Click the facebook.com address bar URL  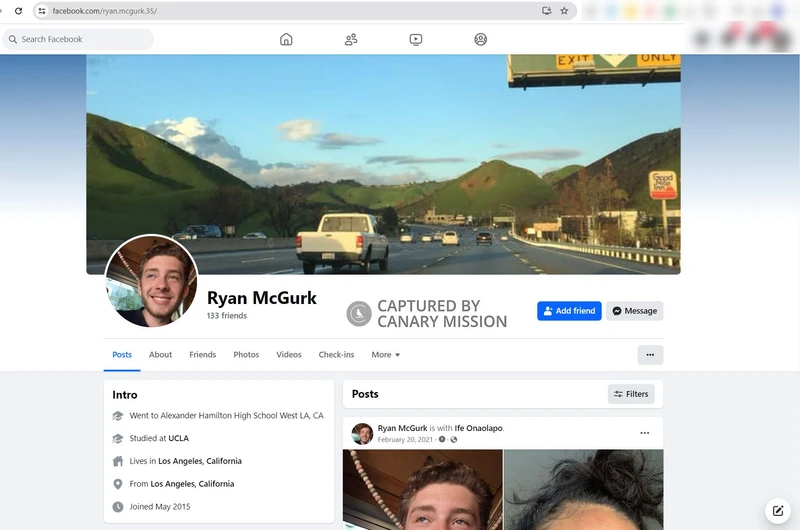(x=105, y=11)
